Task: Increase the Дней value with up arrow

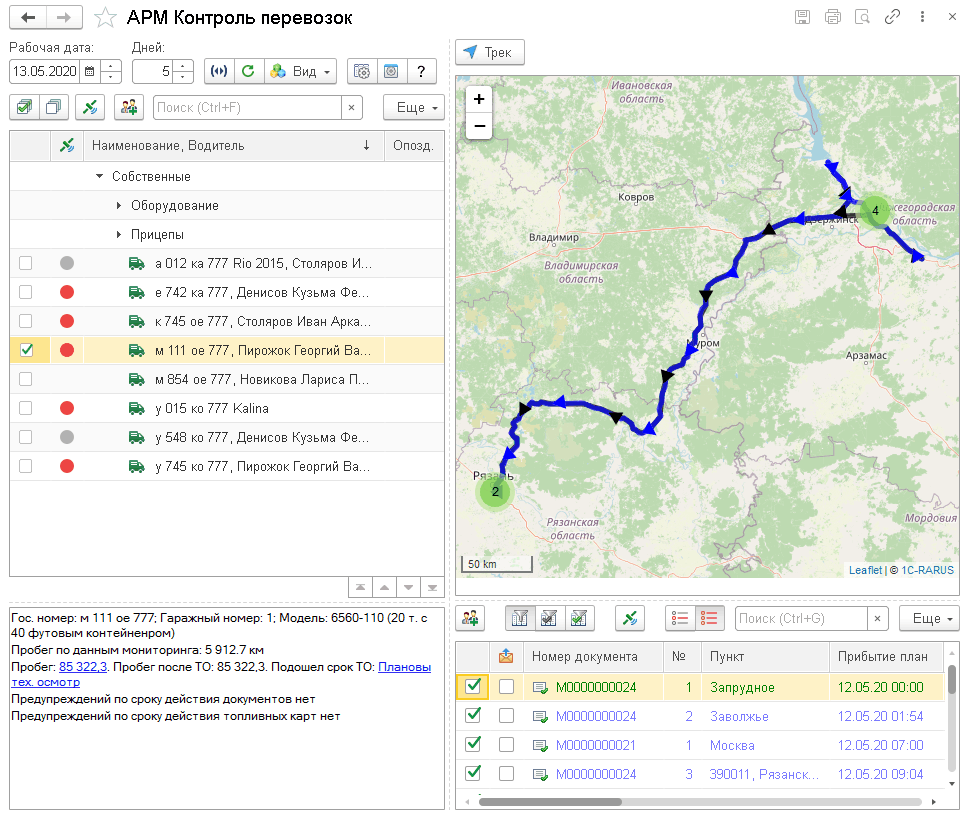Action: [x=183, y=66]
